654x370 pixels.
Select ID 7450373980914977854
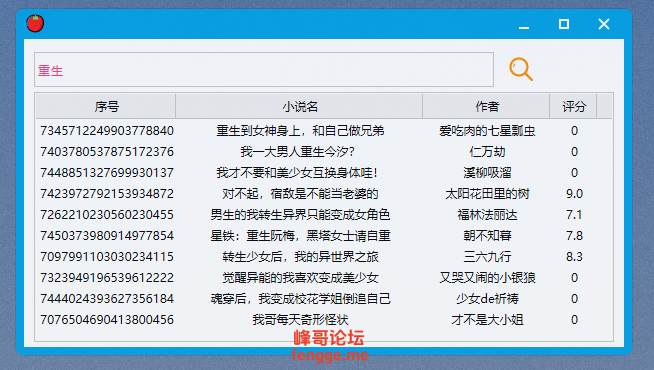point(107,236)
